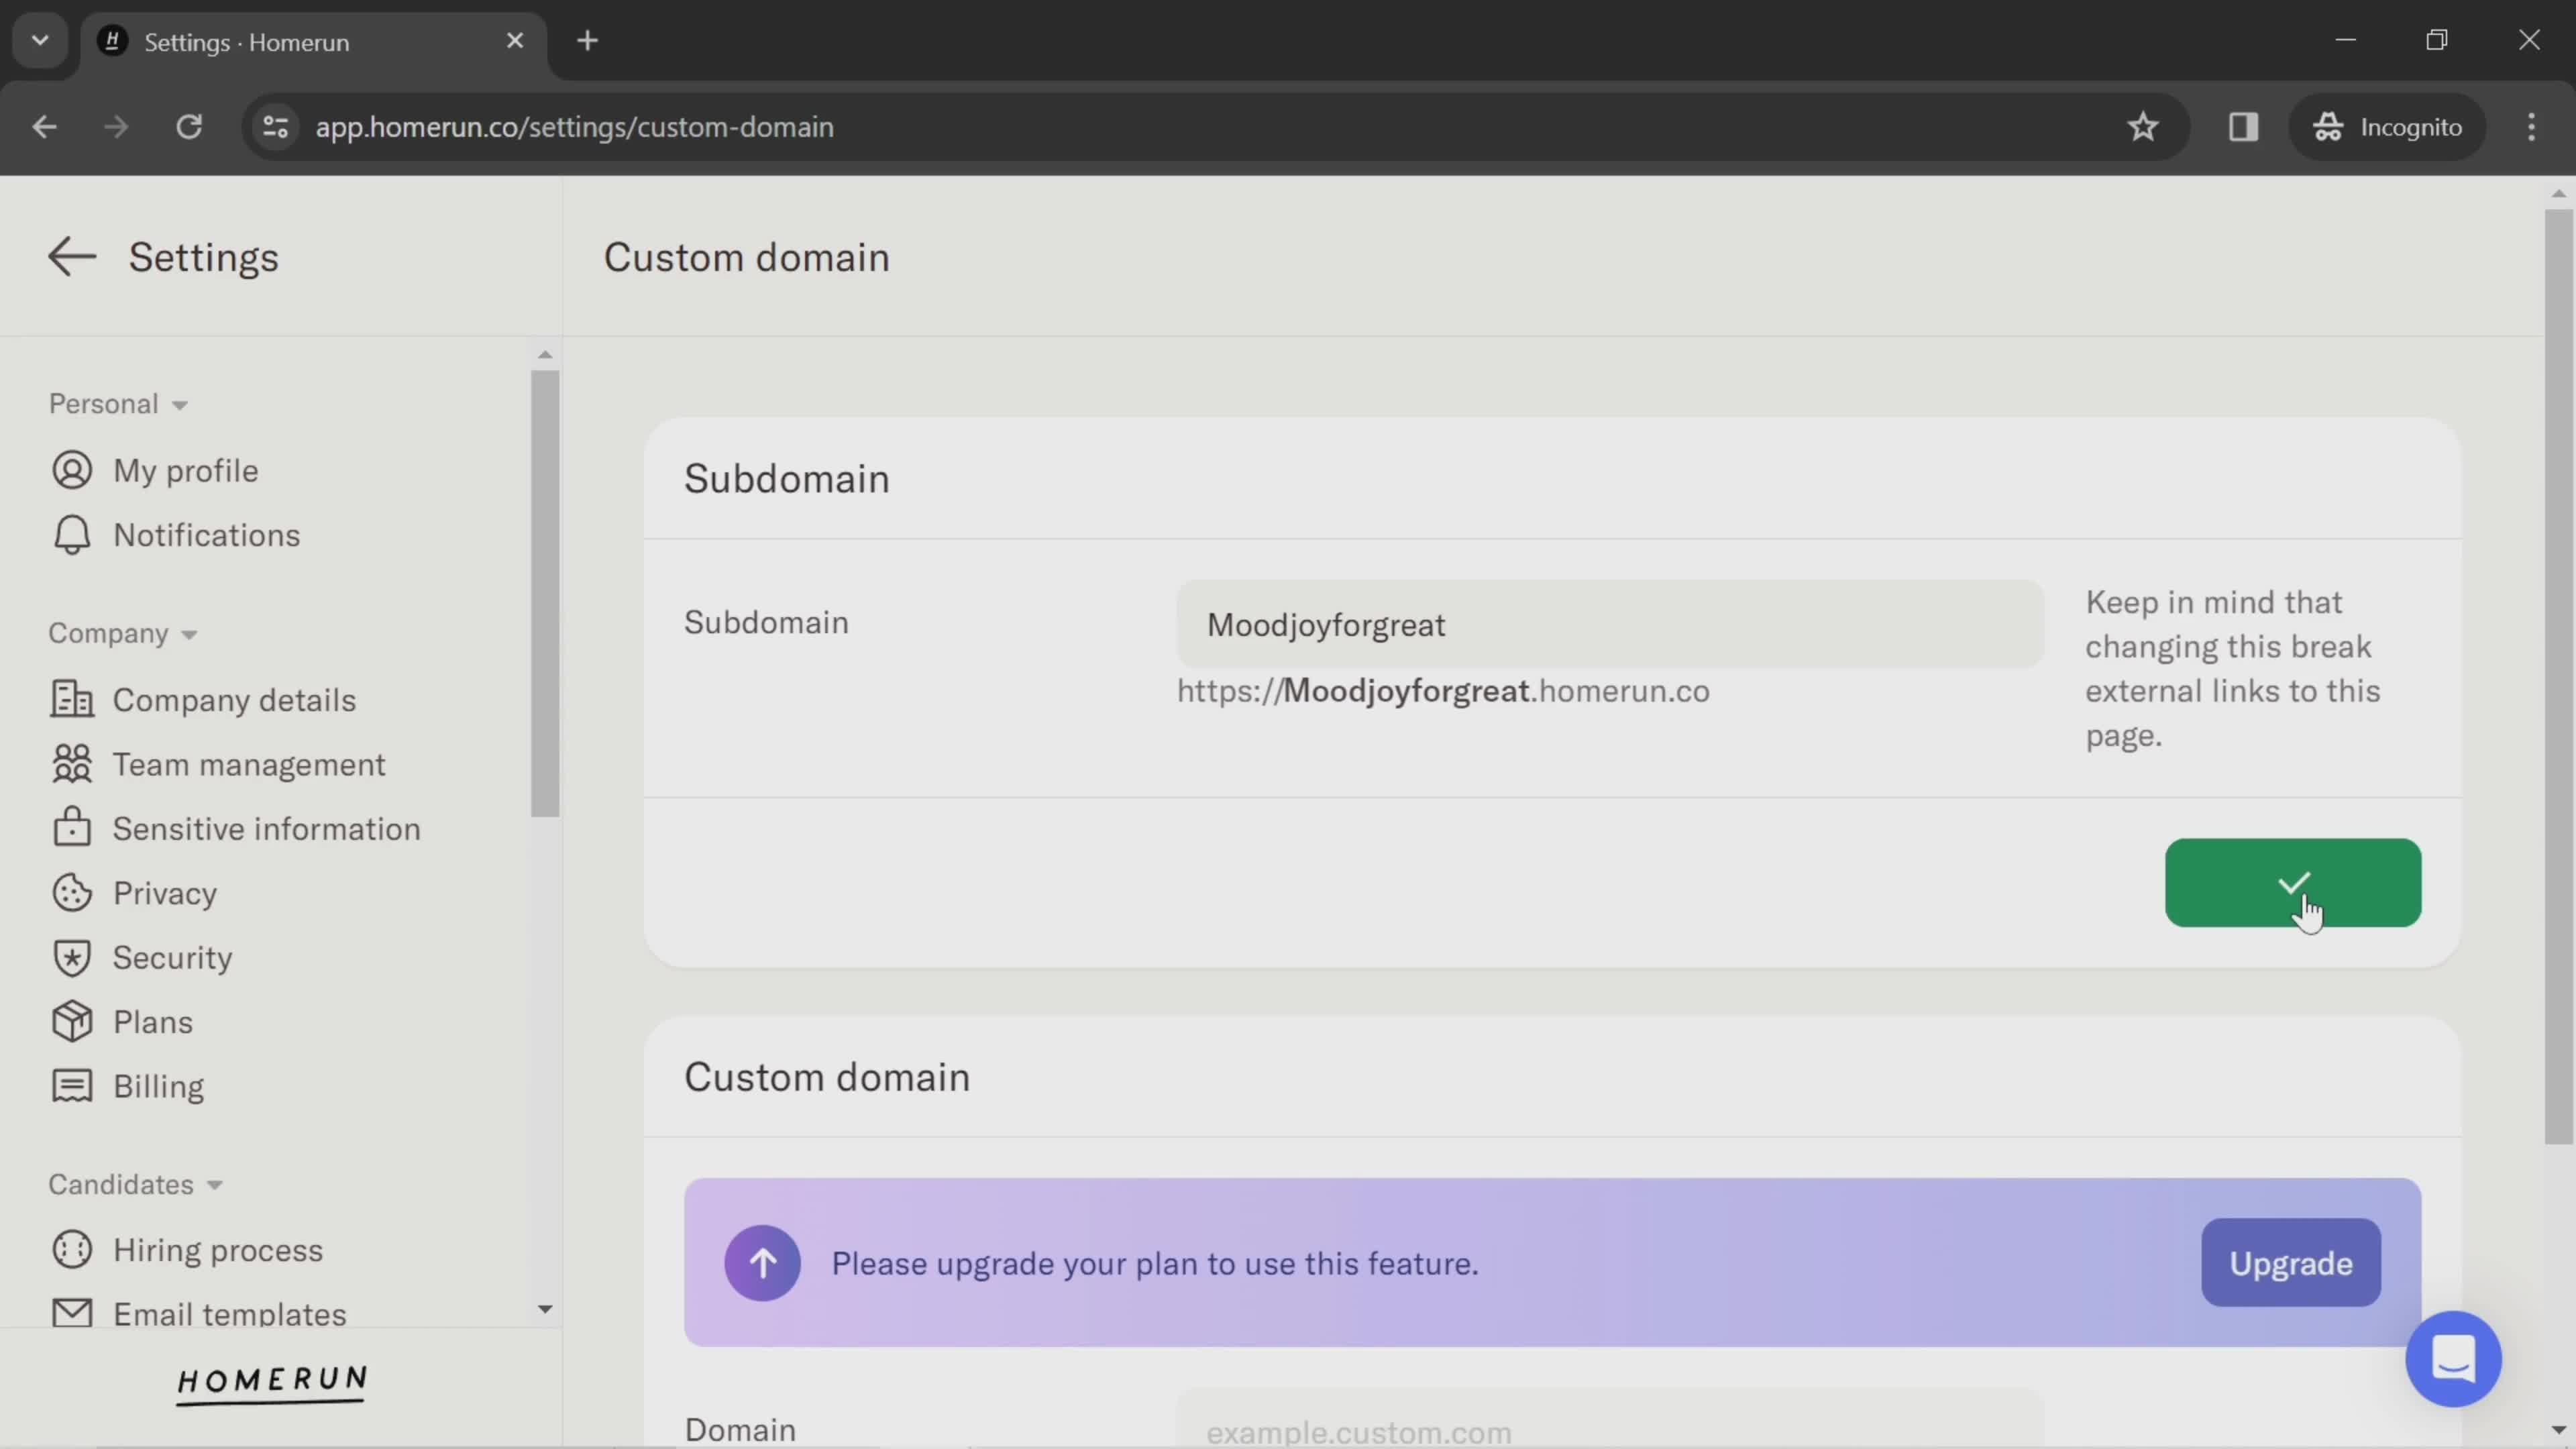Click the Notifications bell icon
The image size is (2576, 1449).
(x=72, y=535)
